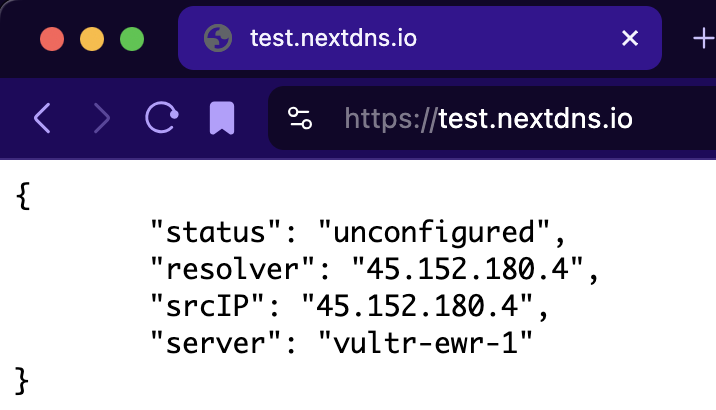Go back to the previous page
The width and height of the screenshot is (716, 410).
coord(42,118)
